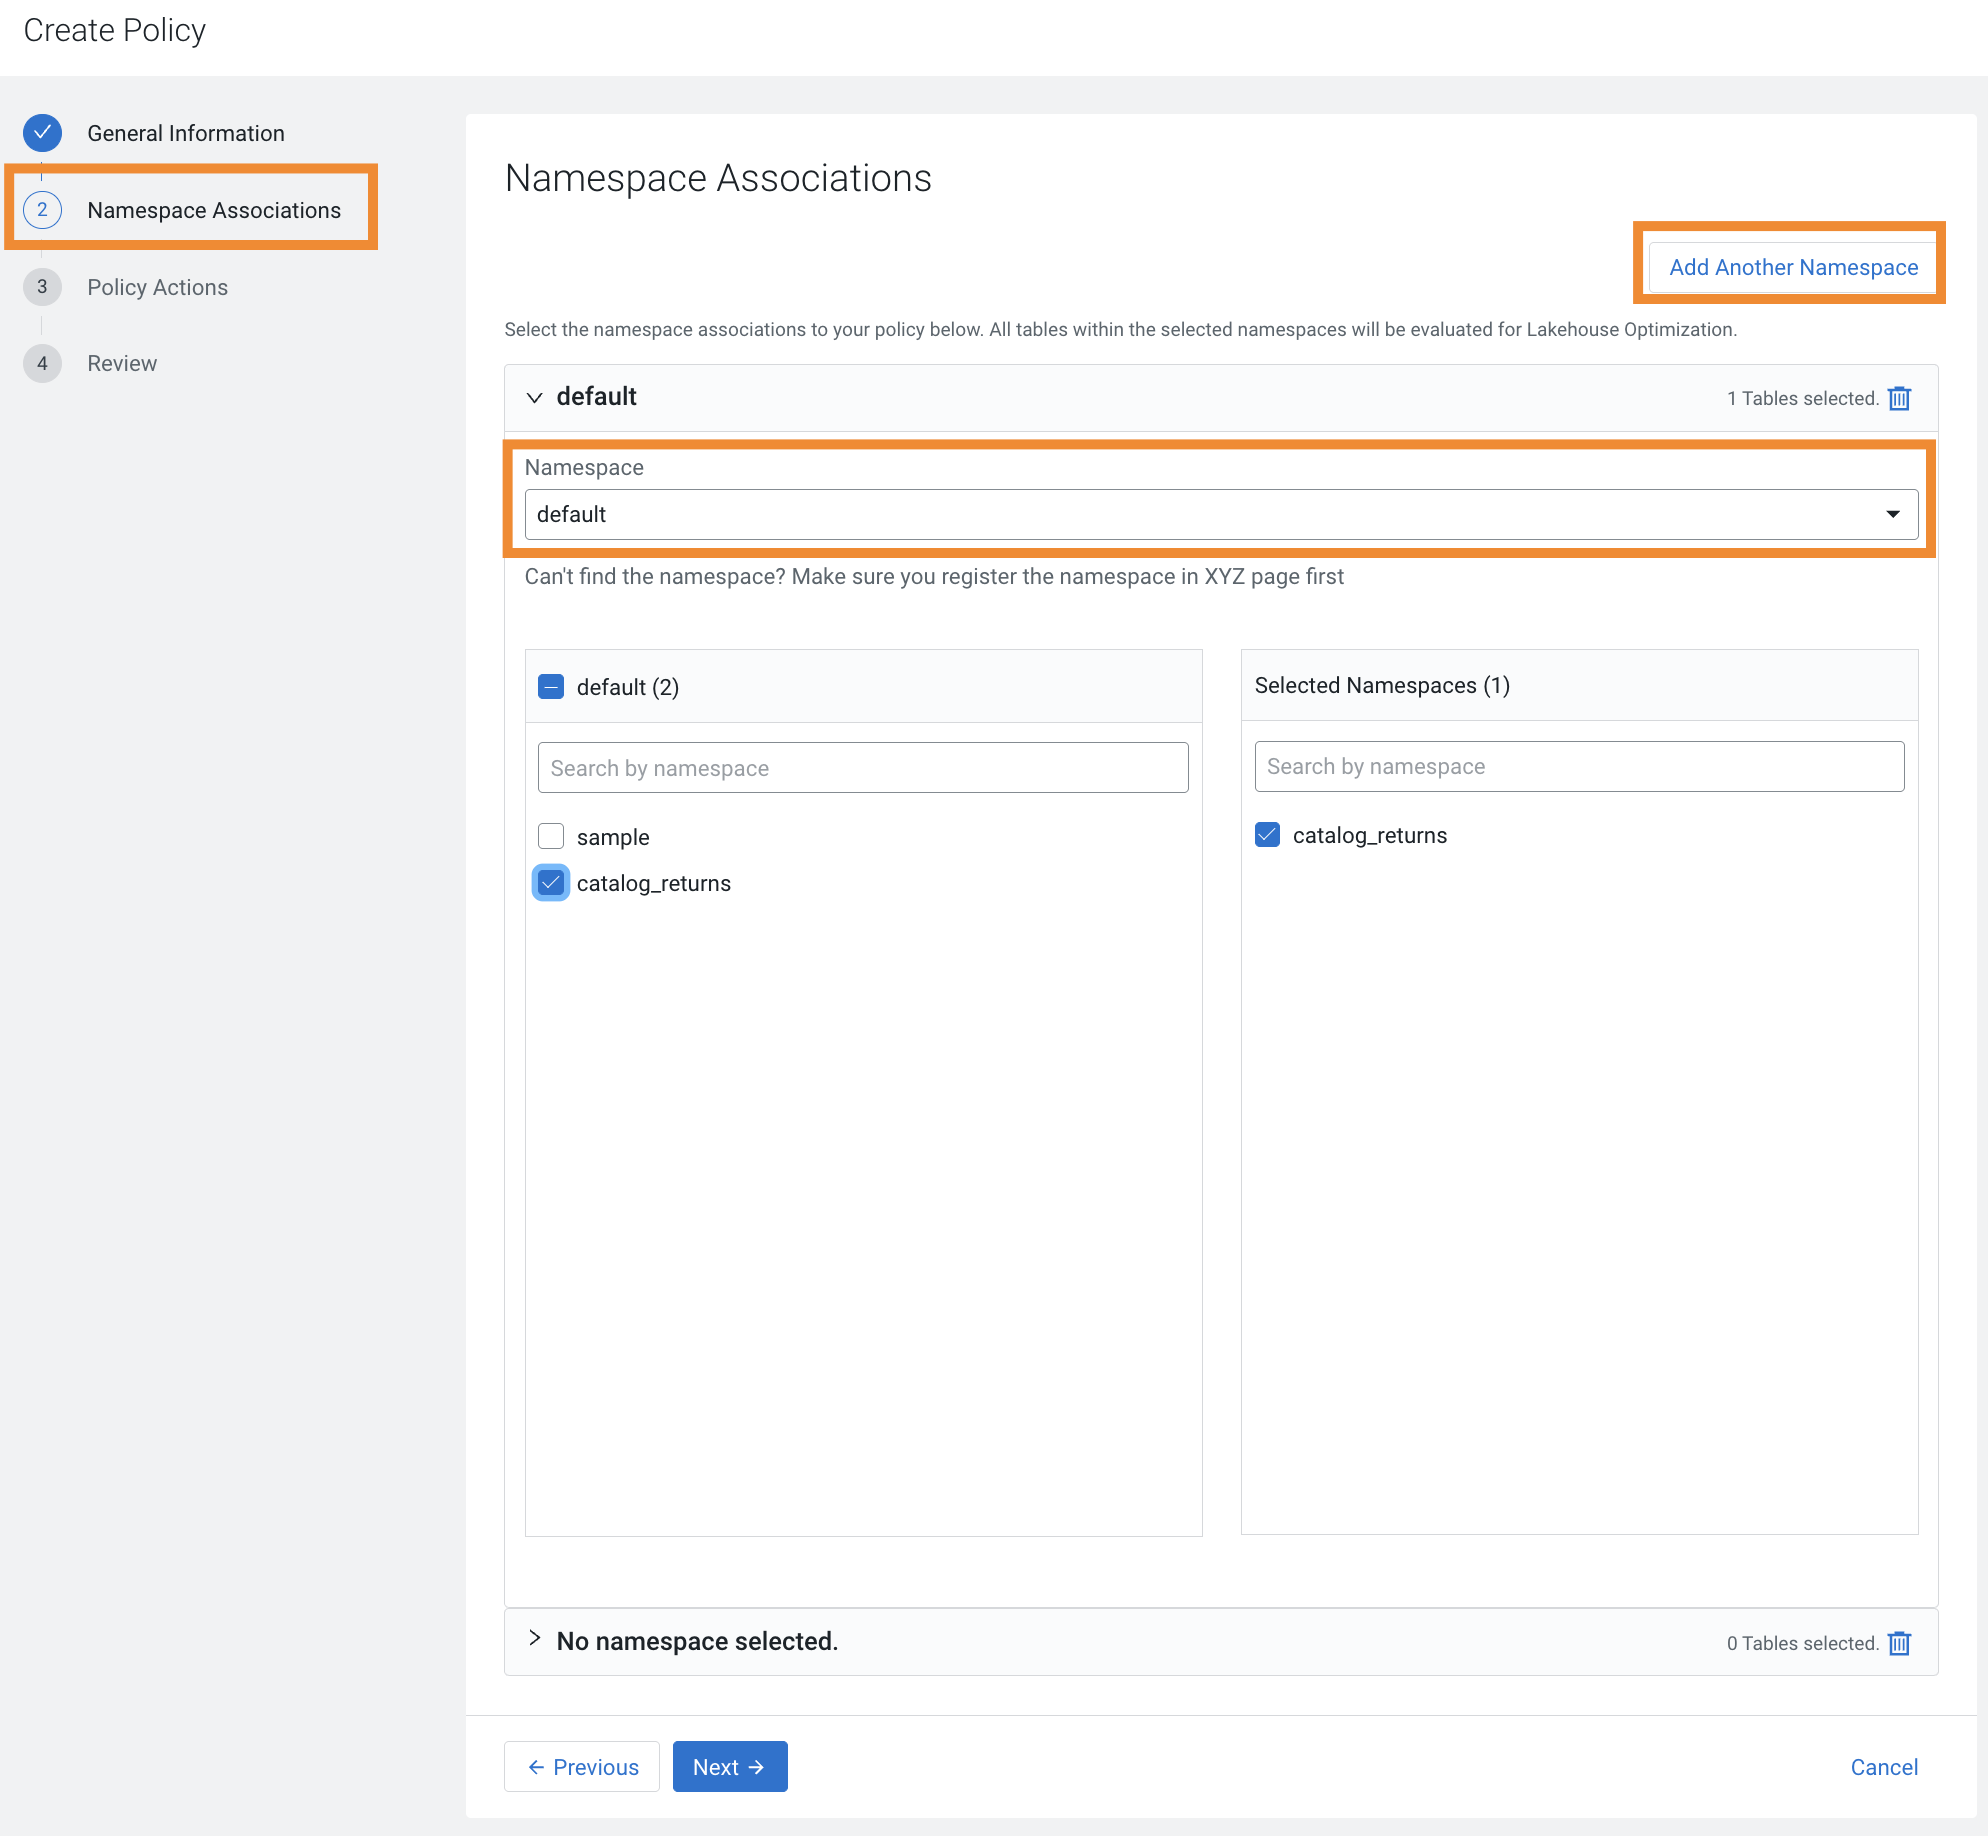The height and width of the screenshot is (1836, 1988).
Task: Select Policy Actions in the sidebar
Action: pyautogui.click(x=157, y=287)
